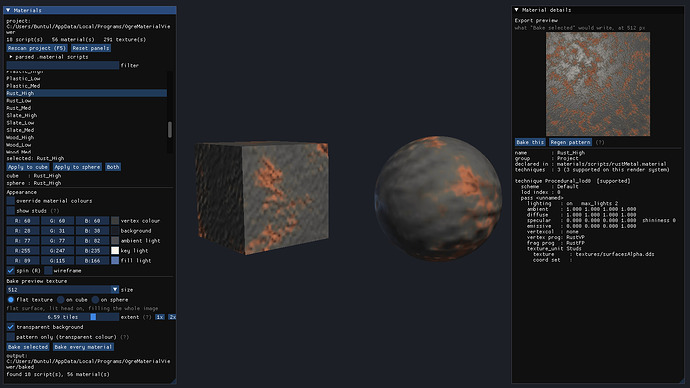The image size is (690, 388).
Task: Select Slate_Med in material list
Action: [86, 130]
